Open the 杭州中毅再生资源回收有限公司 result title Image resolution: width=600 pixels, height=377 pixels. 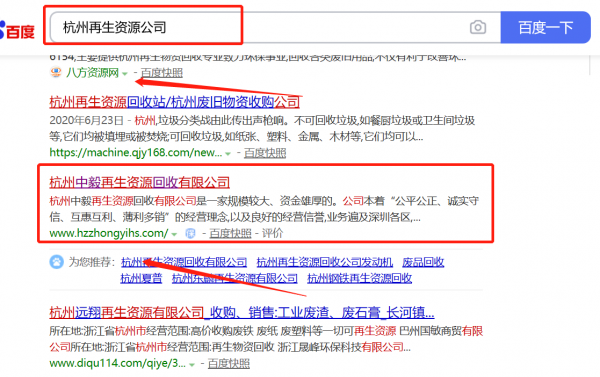tap(139, 183)
